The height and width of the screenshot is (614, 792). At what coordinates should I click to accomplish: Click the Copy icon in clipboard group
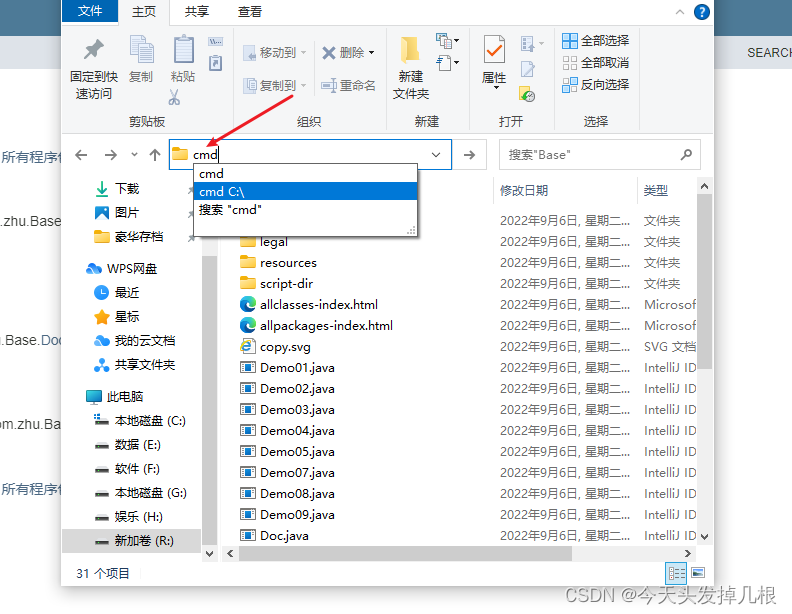click(x=141, y=49)
